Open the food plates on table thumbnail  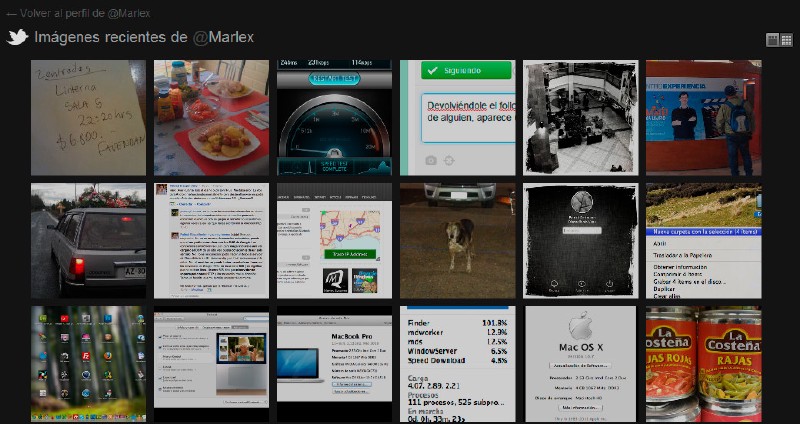point(211,118)
